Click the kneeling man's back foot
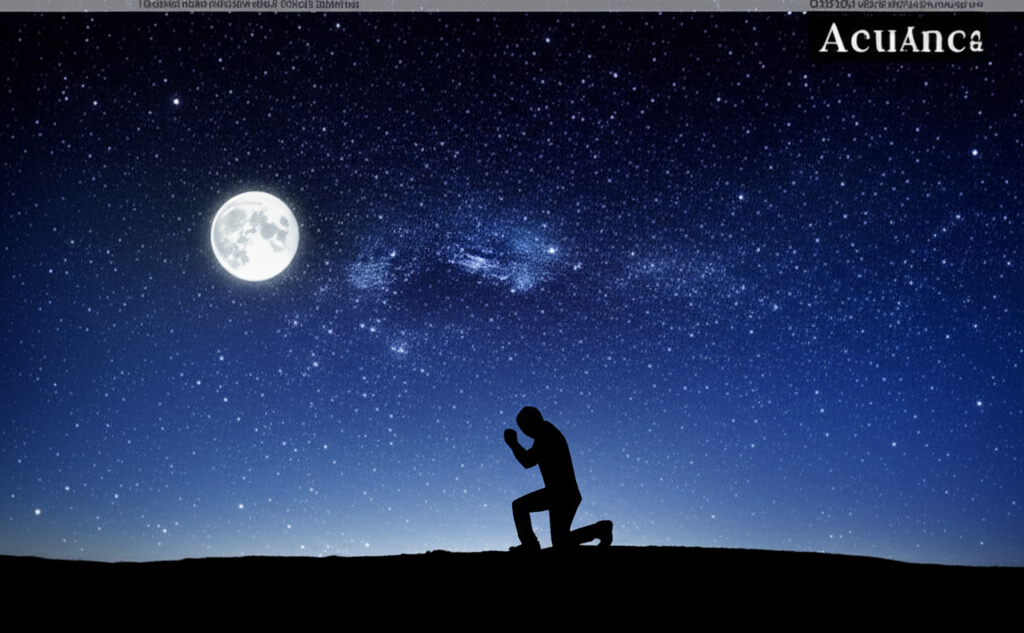Screen dimensions: 1024x633 click(603, 532)
